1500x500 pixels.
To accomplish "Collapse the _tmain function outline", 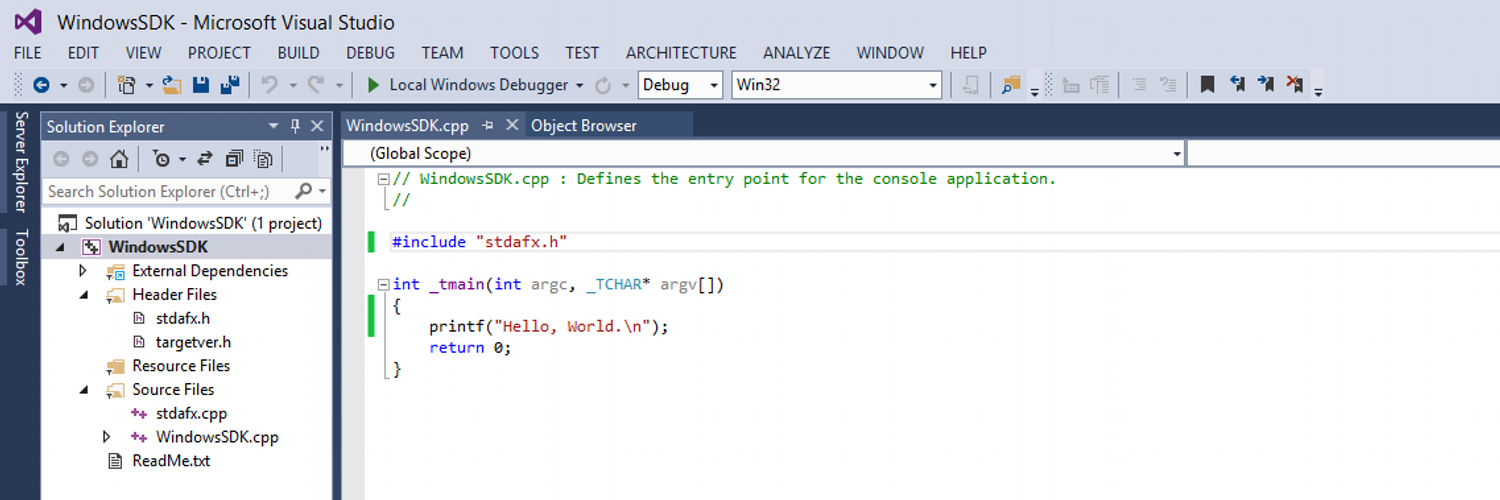I will 384,285.
